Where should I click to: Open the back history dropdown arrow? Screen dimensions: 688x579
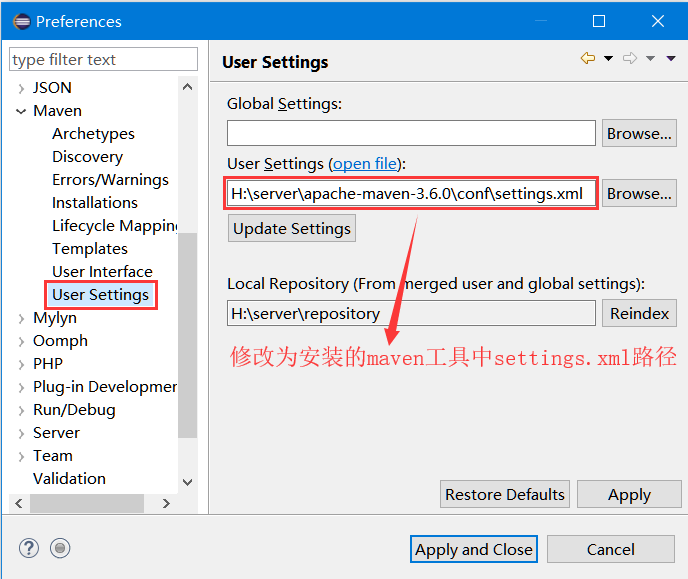(609, 58)
